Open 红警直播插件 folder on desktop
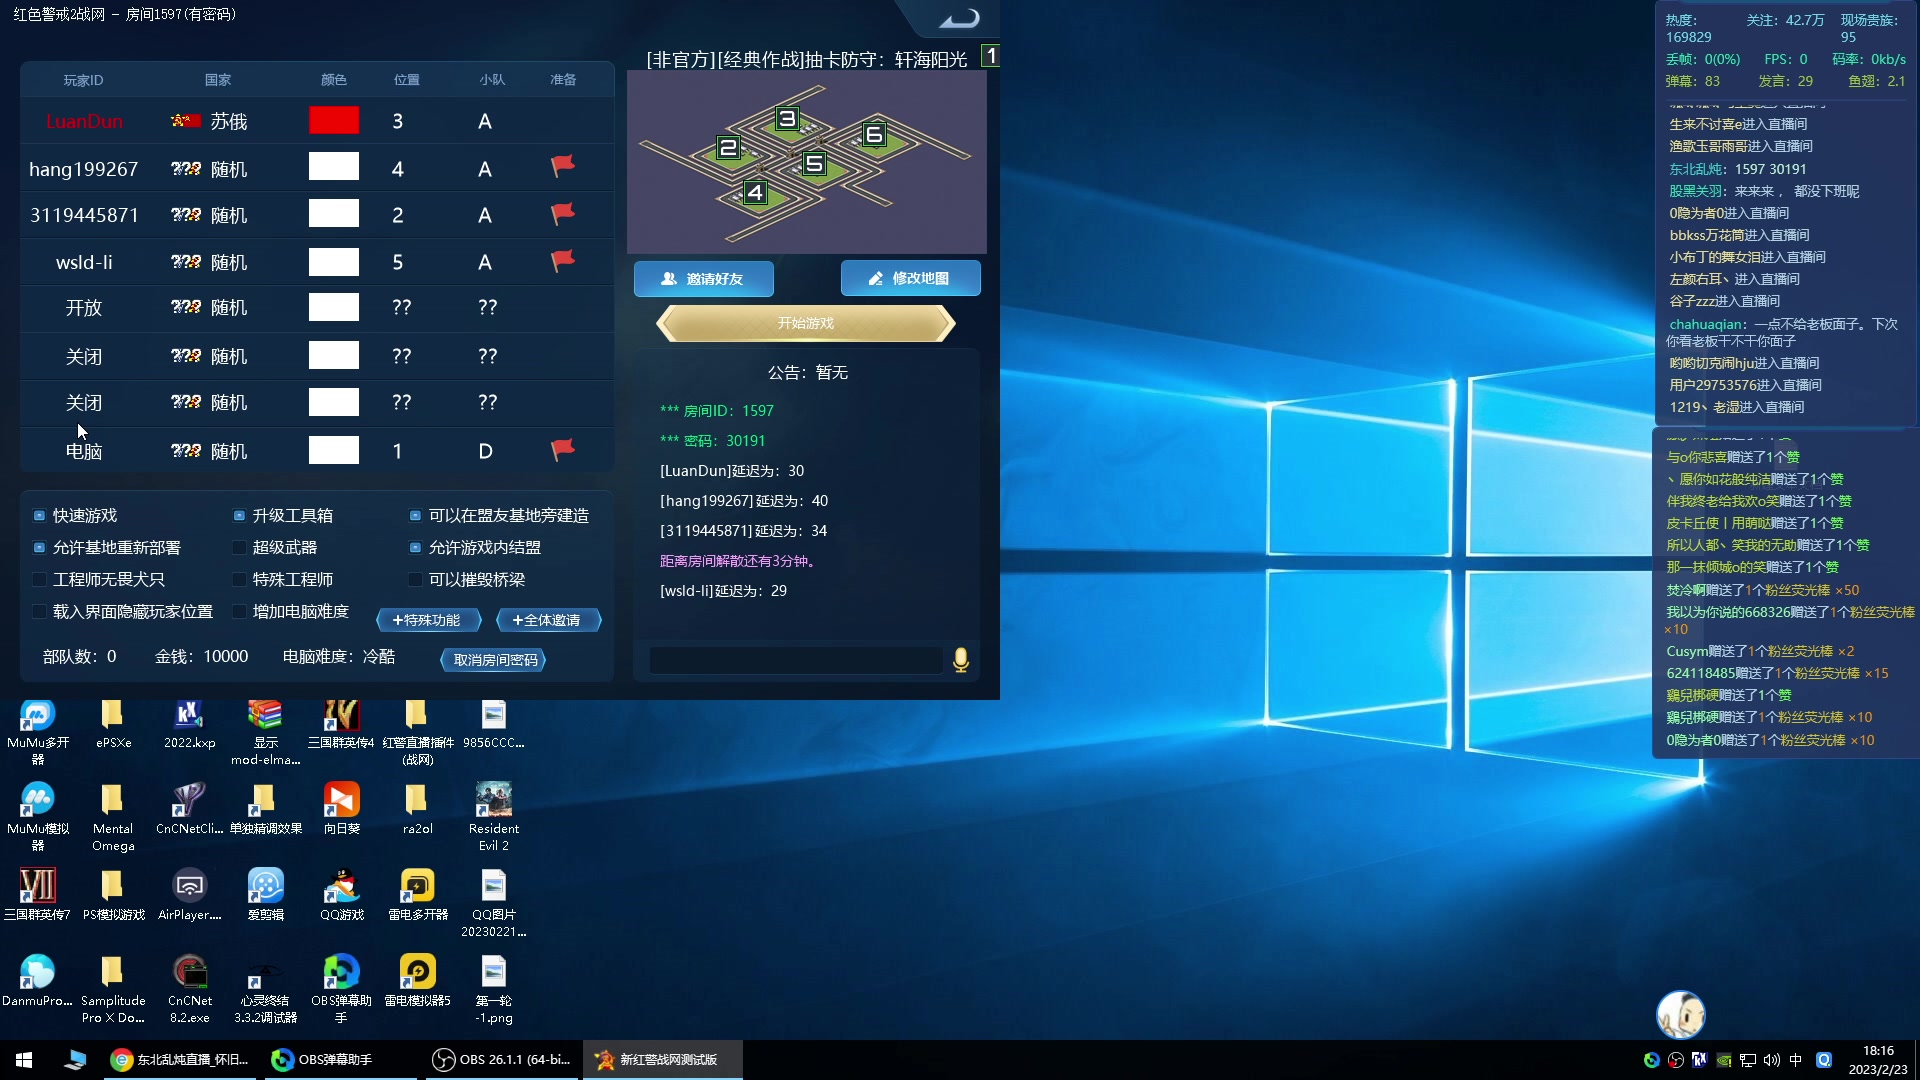Image resolution: width=1920 pixels, height=1080 pixels. click(x=417, y=733)
